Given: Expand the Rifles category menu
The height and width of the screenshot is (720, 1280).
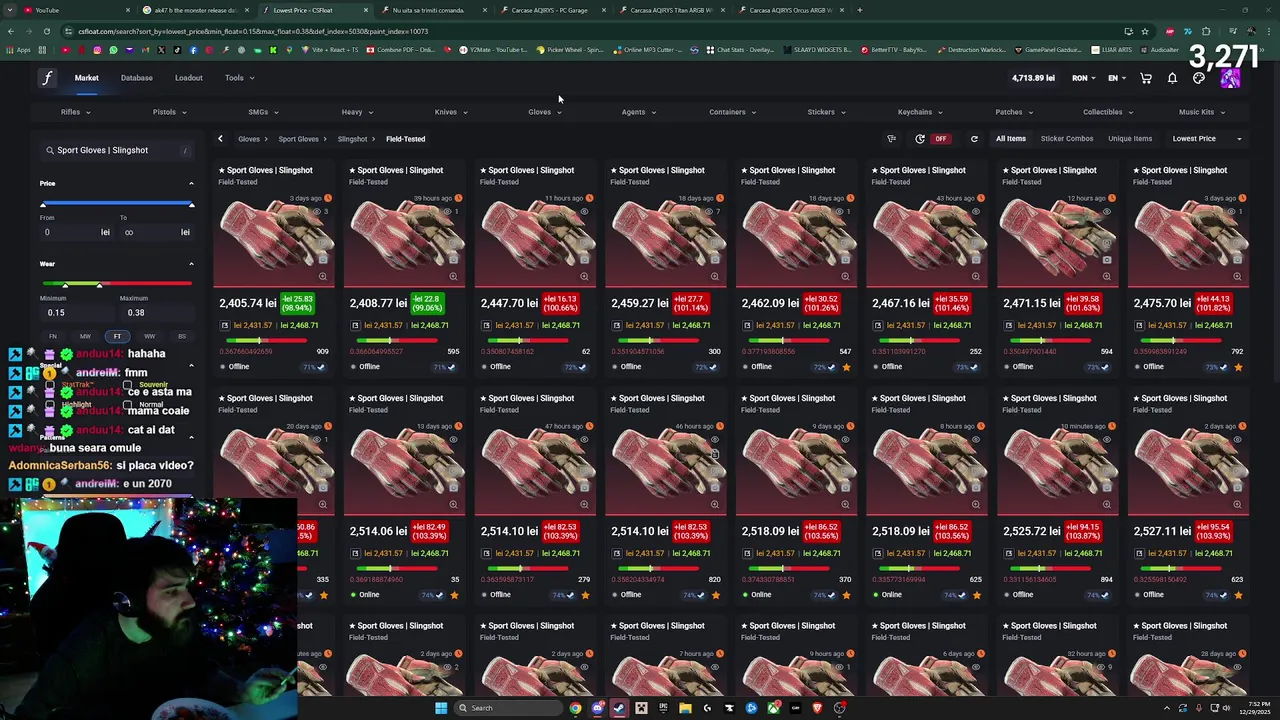Looking at the screenshot, I should [x=76, y=112].
